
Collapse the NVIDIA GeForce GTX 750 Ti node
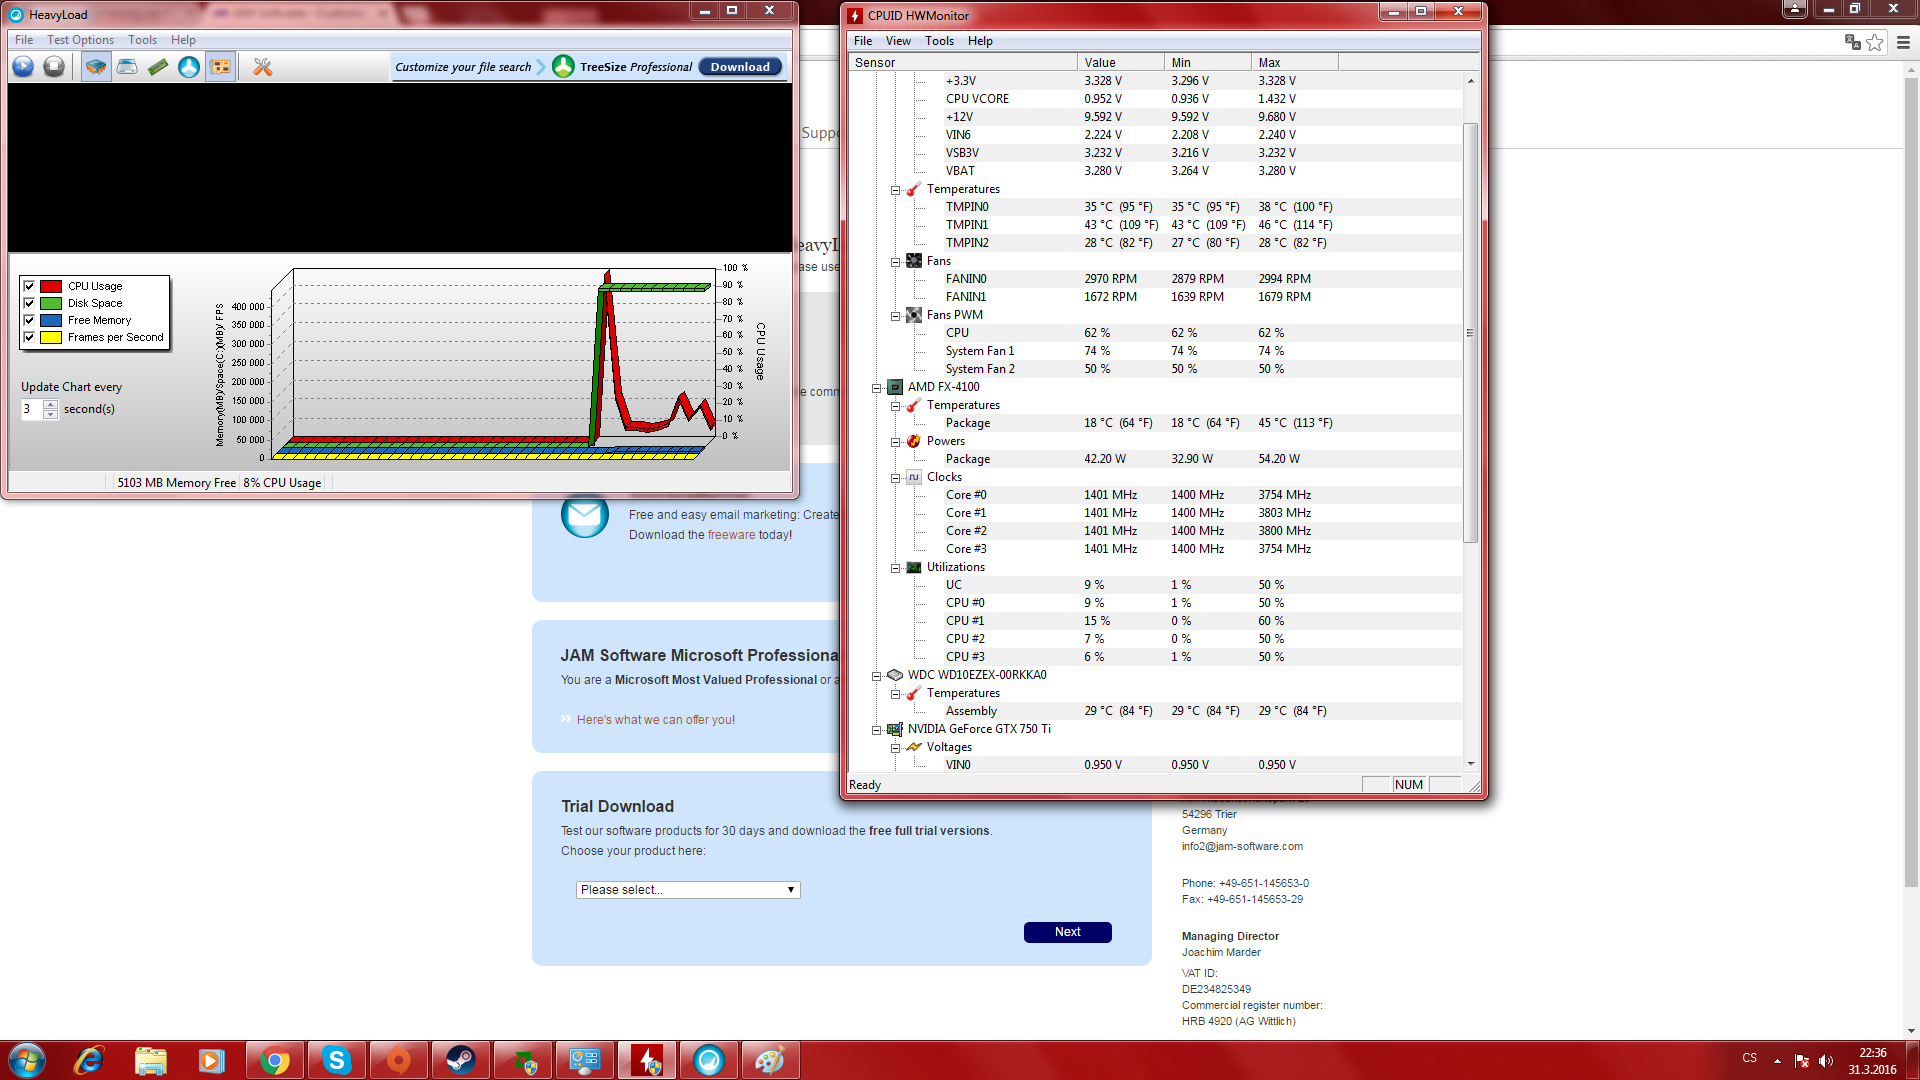(877, 730)
